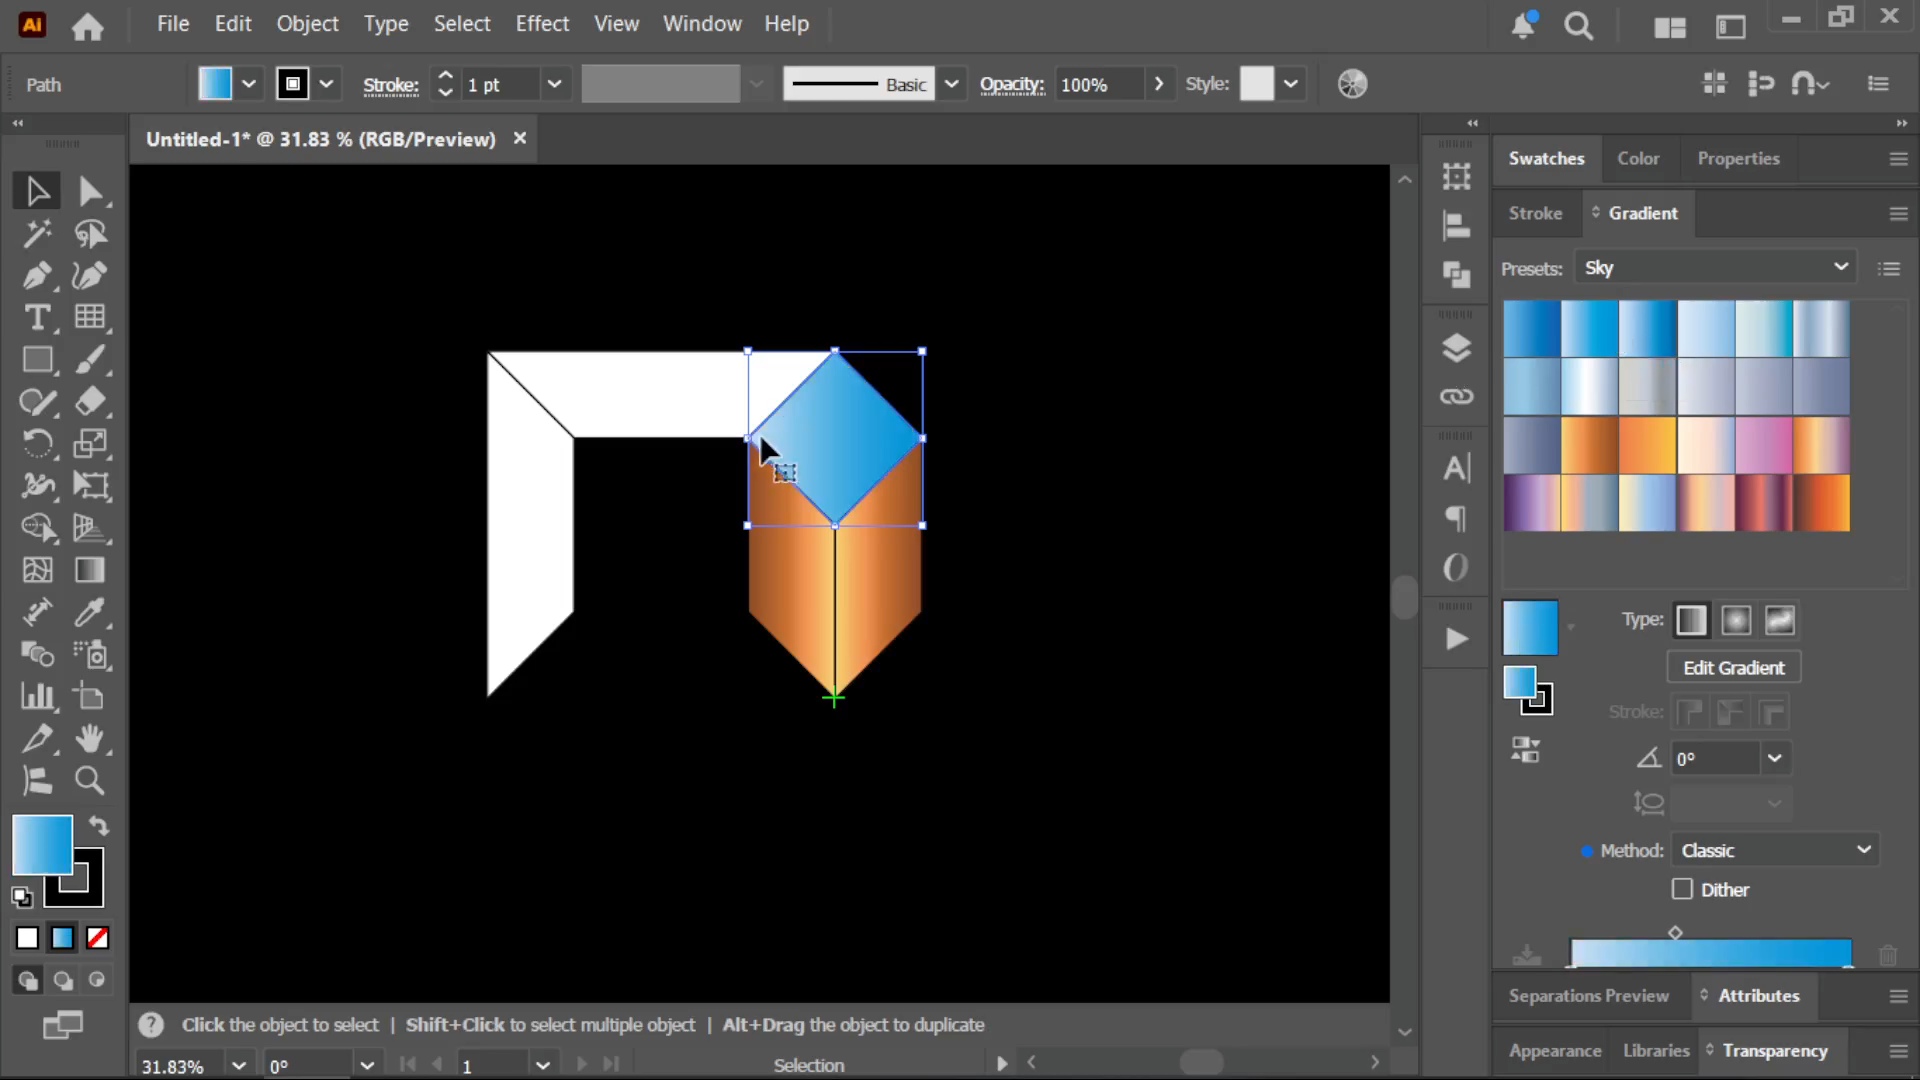This screenshot has width=1920, height=1080.
Task: Select the Curvature tool
Action: pos(90,276)
